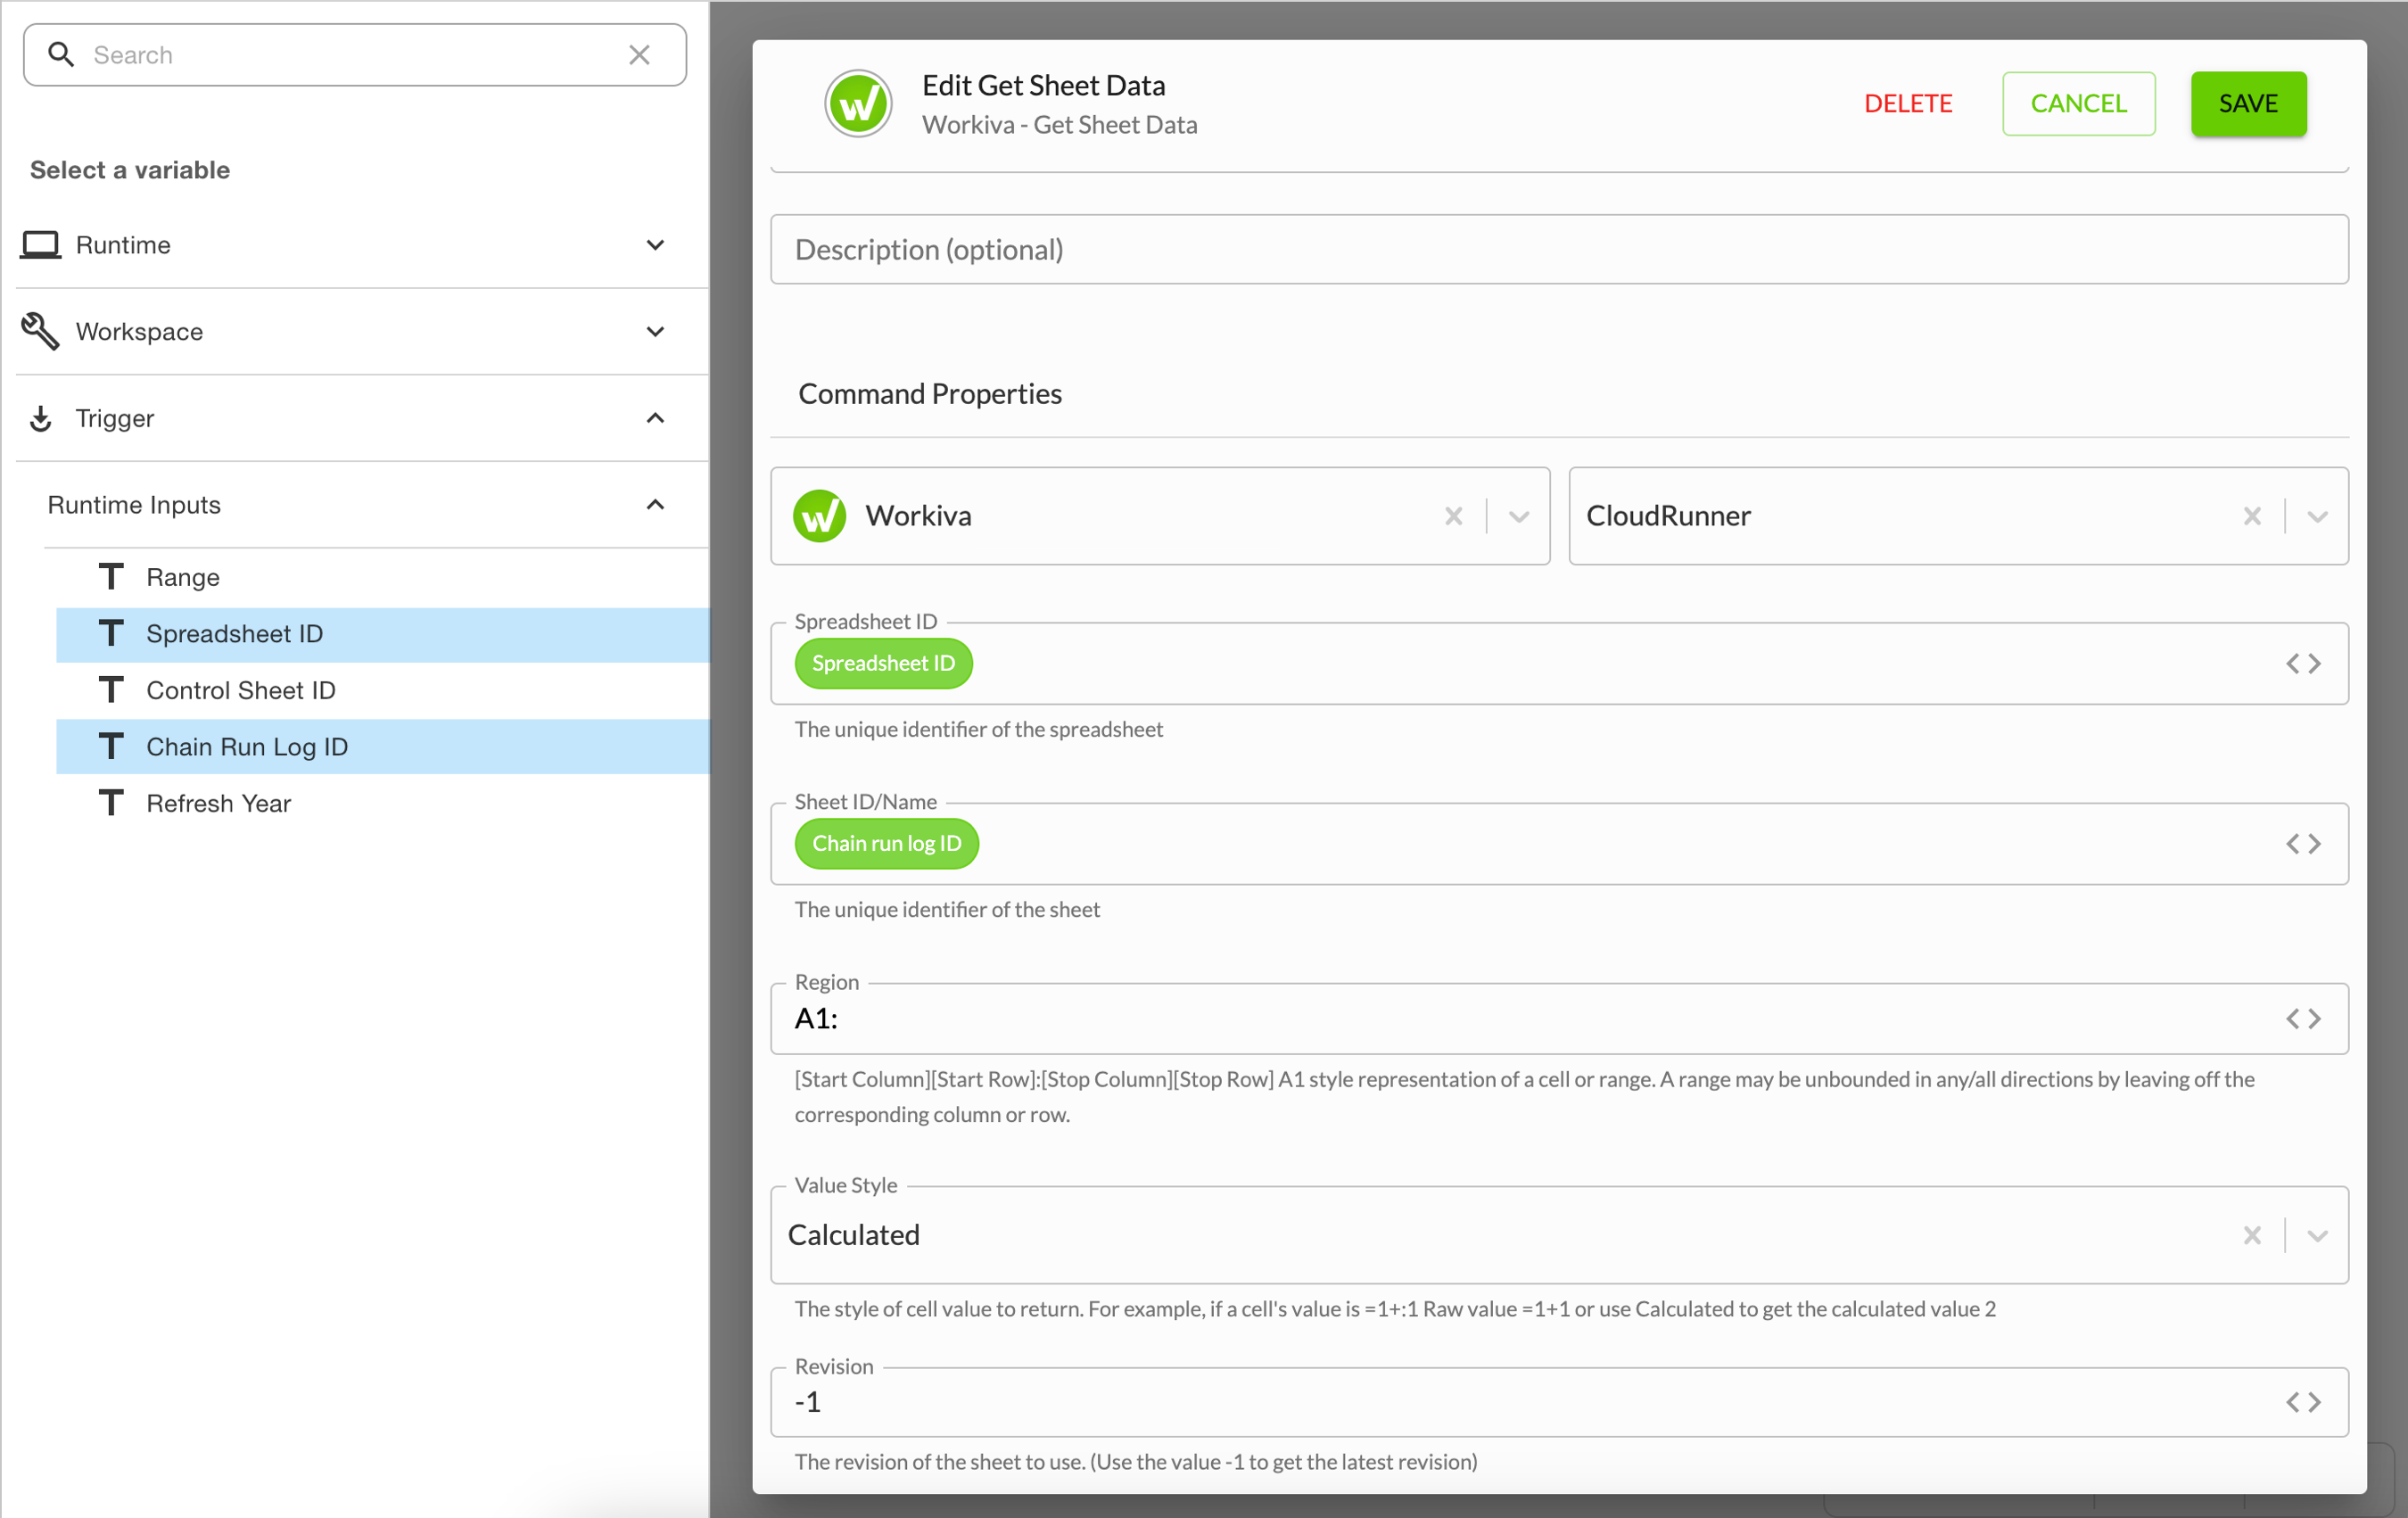Click the Workiva logo in dialog header
Image resolution: width=2408 pixels, height=1518 pixels.
coord(858,104)
